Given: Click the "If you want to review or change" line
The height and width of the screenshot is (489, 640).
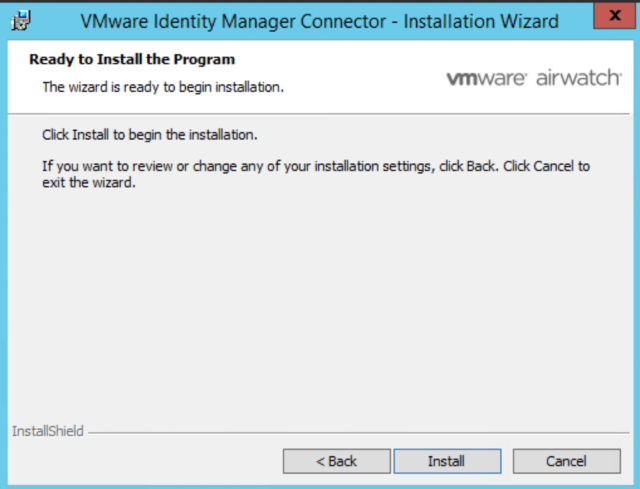Looking at the screenshot, I should click(315, 166).
